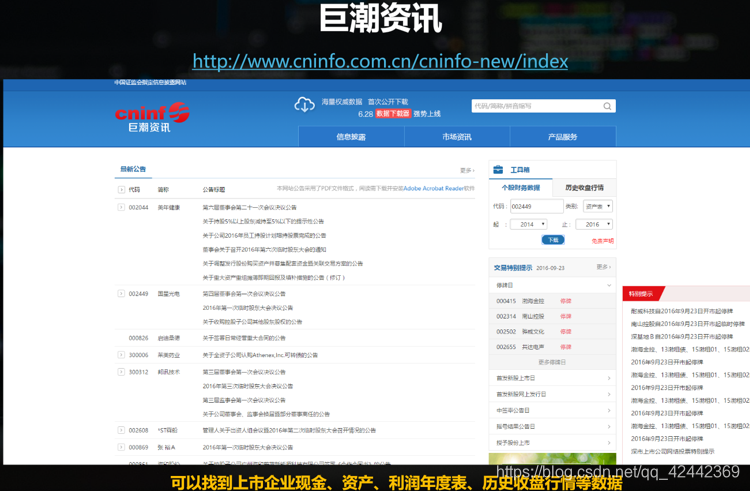Click the 002314 南山控股 suspension row
Screen dimensions: 750x491
(x=552, y=316)
